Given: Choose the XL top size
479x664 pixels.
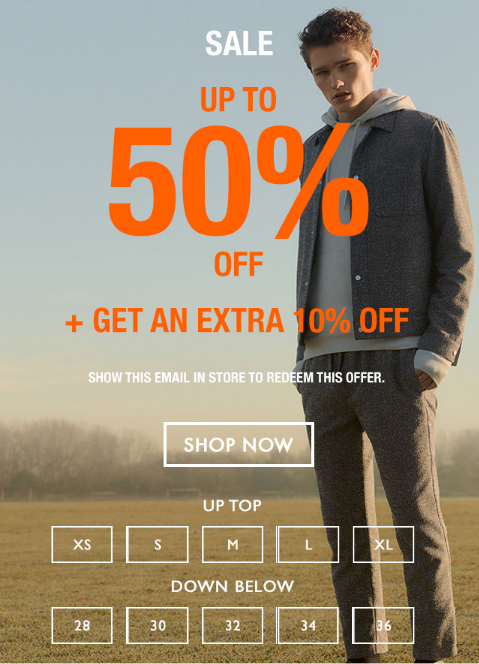Looking at the screenshot, I should (383, 544).
